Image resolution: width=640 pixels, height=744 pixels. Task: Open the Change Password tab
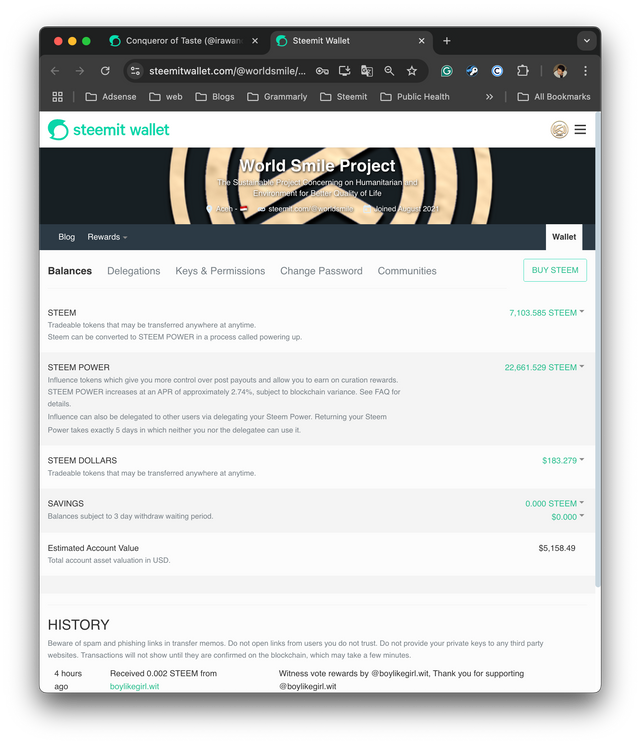(x=321, y=271)
